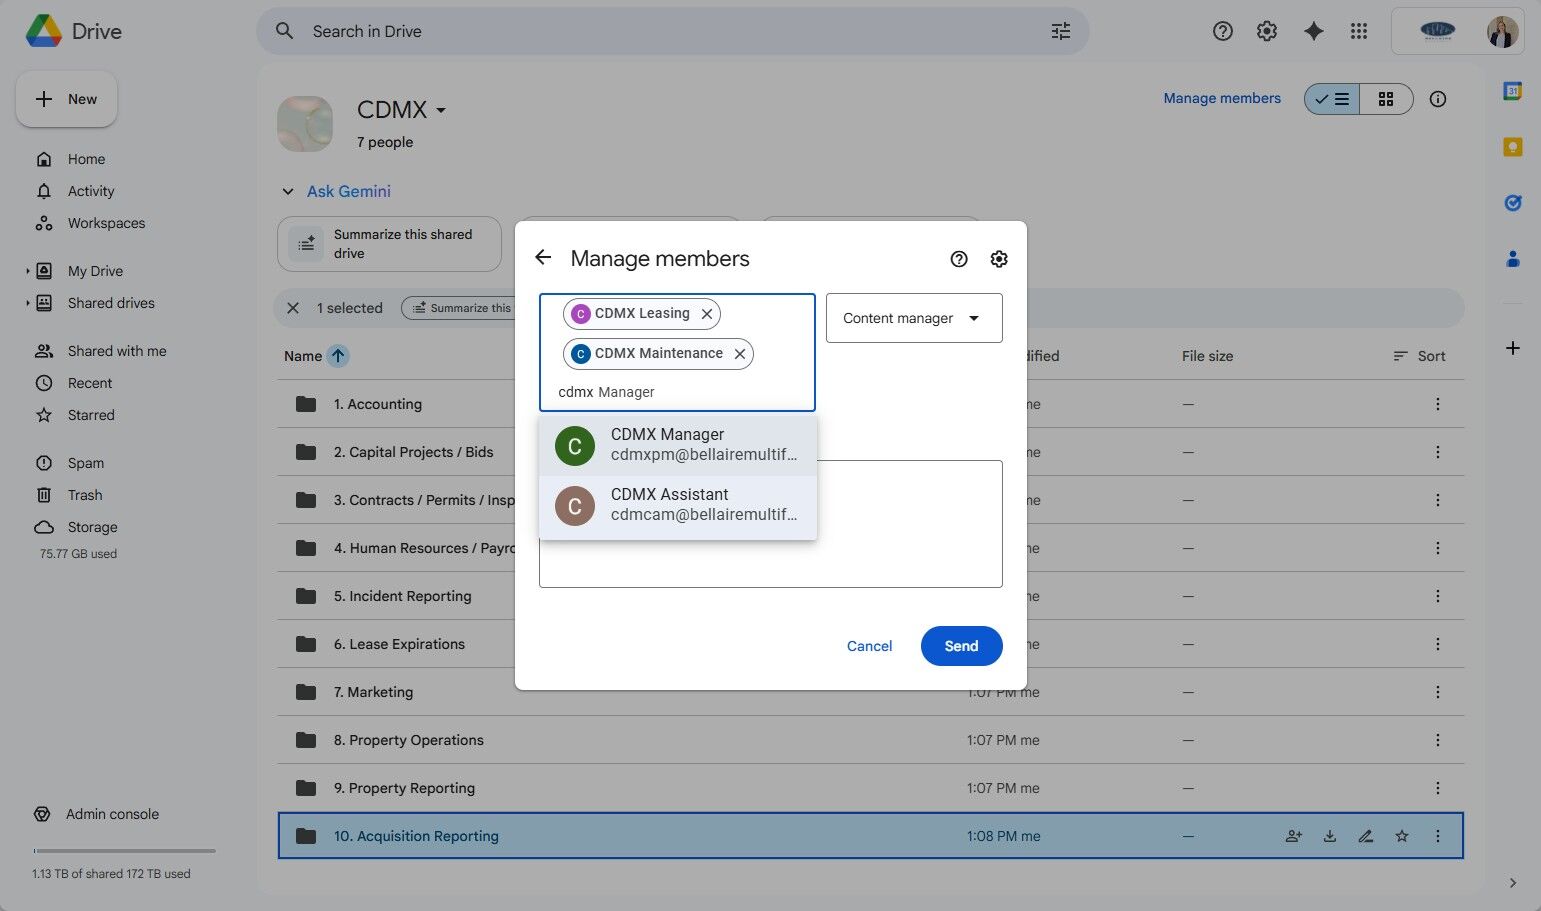This screenshot has width=1541, height=911.
Task: Switch to grid layout view
Action: 1386,99
